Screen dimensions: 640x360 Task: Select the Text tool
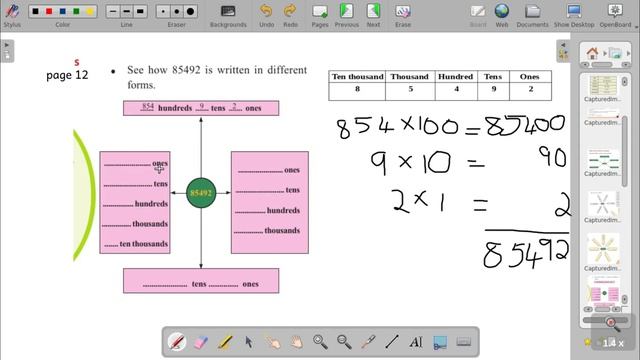point(416,342)
